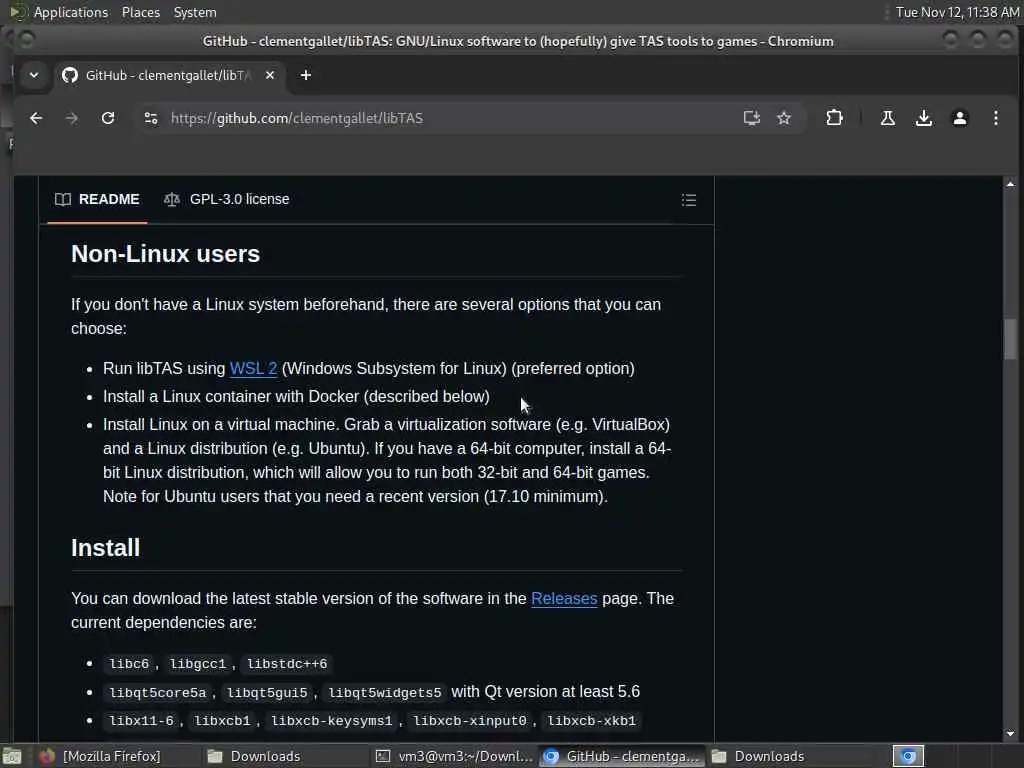Click the libx11-6 code label
The height and width of the screenshot is (768, 1024).
coord(141,721)
